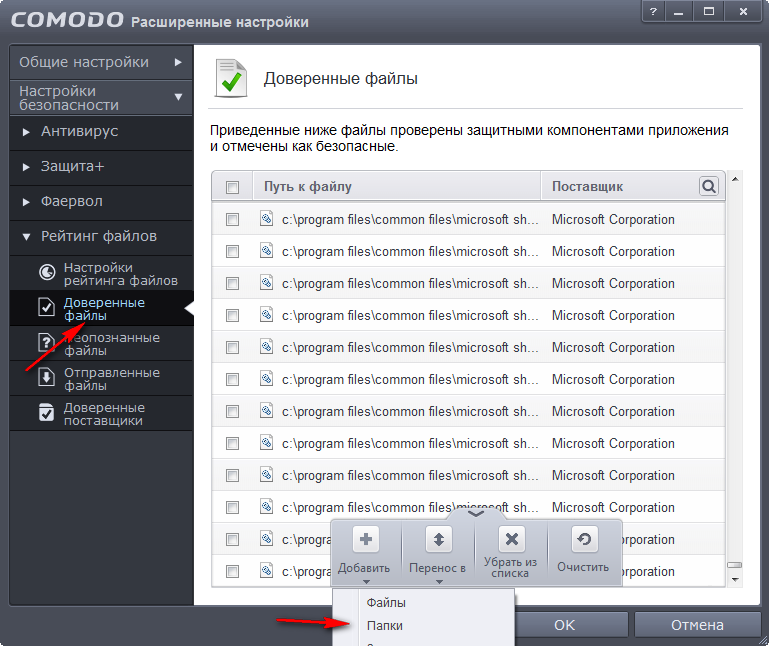Image resolution: width=769 pixels, height=646 pixels.
Task: Collapse the Рейтинг файлов tree item
Action: [26, 237]
